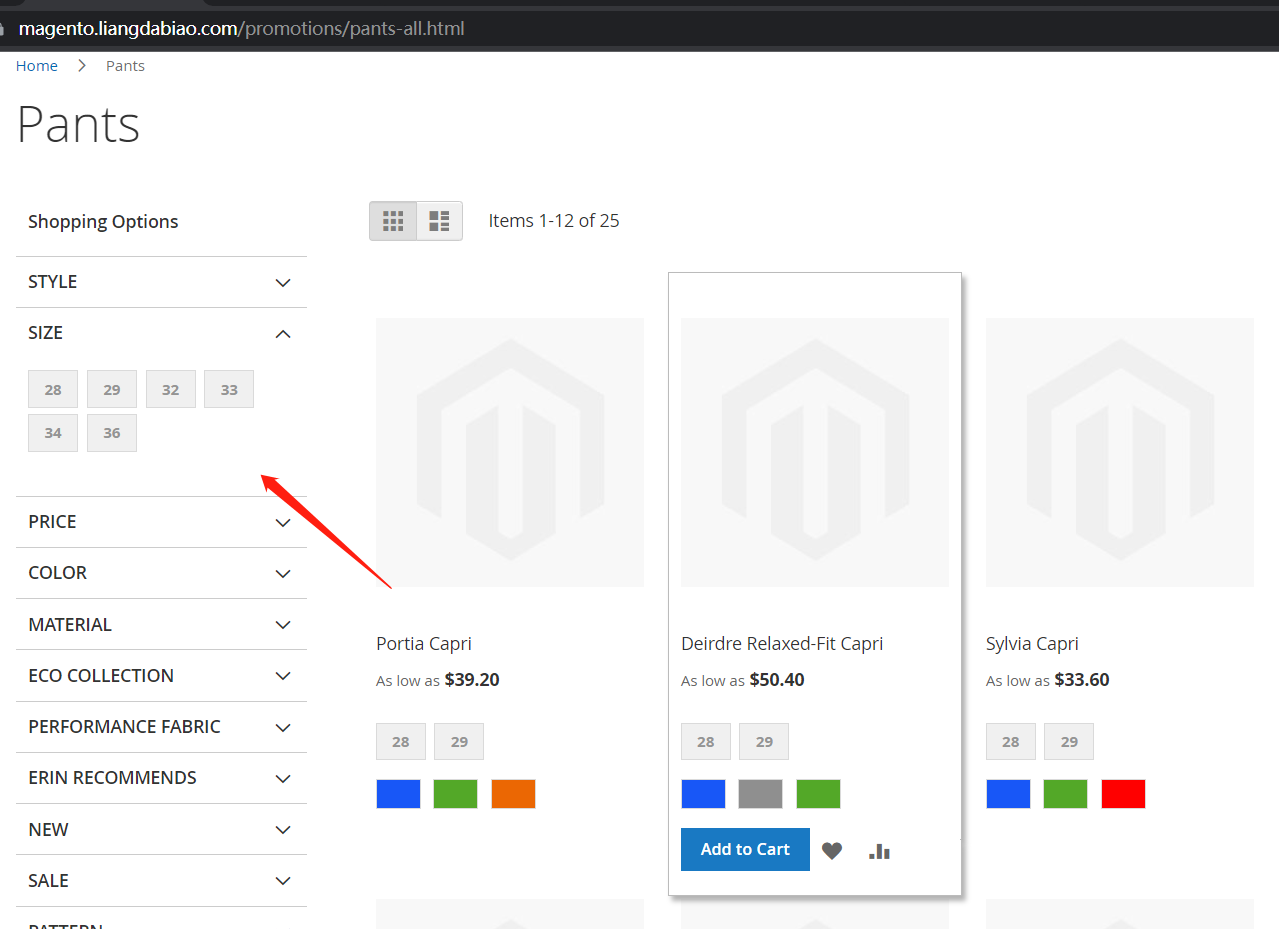Expand the SALE filter
This screenshot has width=1279, height=929.
[x=161, y=881]
